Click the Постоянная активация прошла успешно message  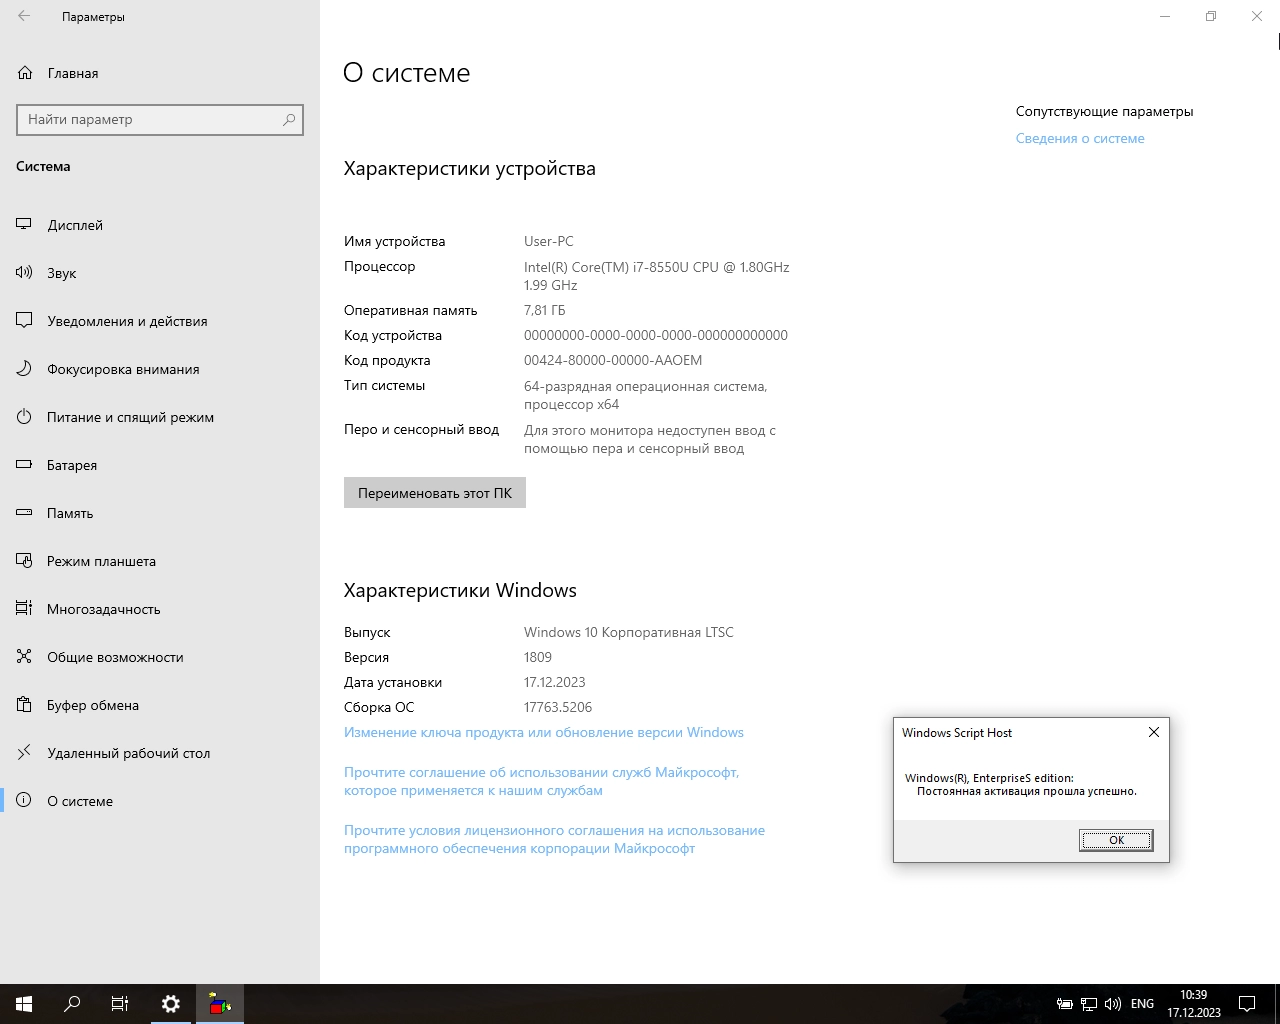click(x=1027, y=791)
